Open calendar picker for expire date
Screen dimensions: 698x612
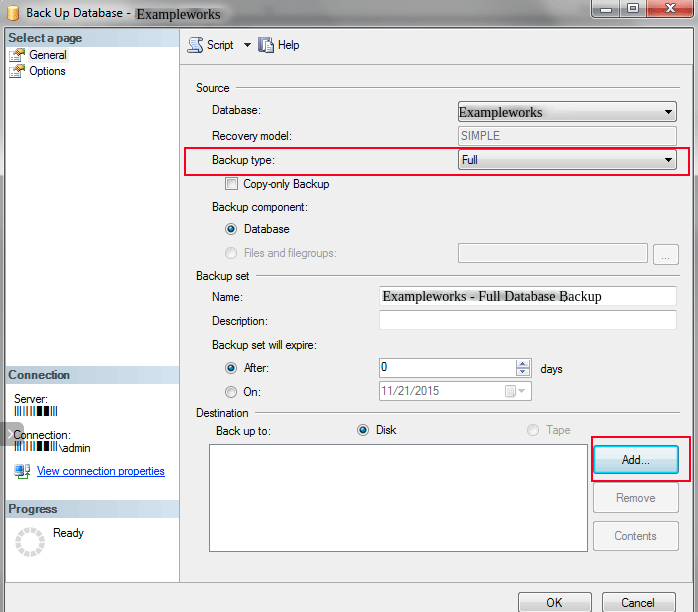(x=515, y=391)
